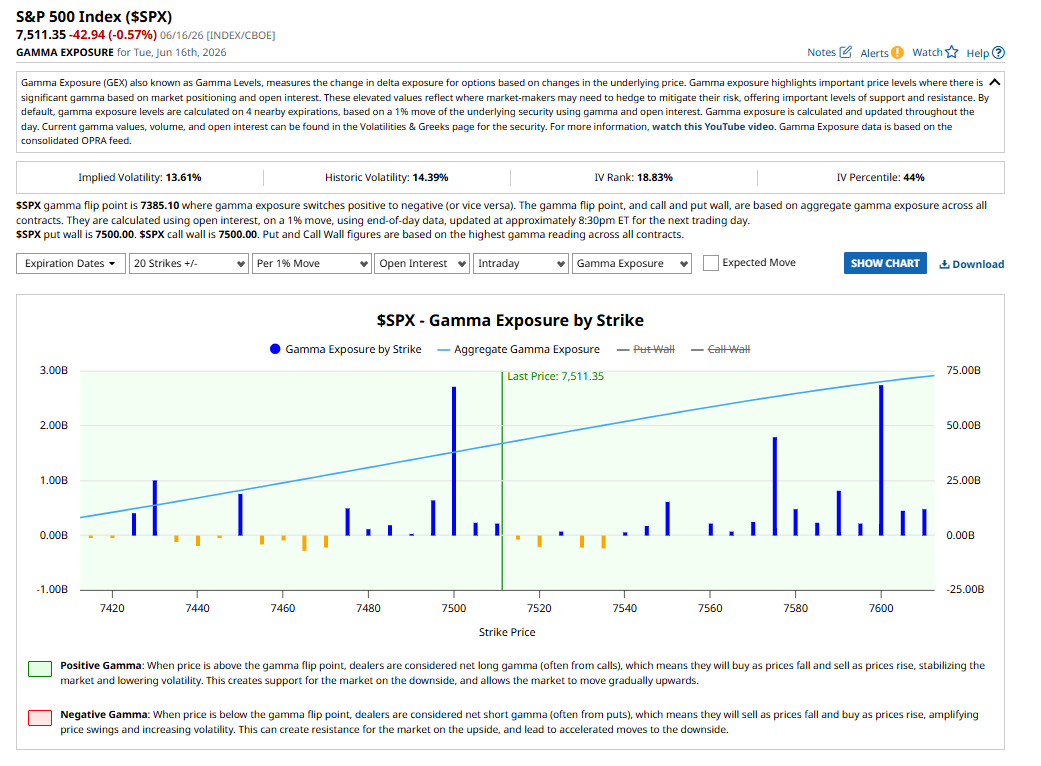This screenshot has width=1041, height=766.
Task: Show the Call Wall legend series
Action: pos(720,349)
